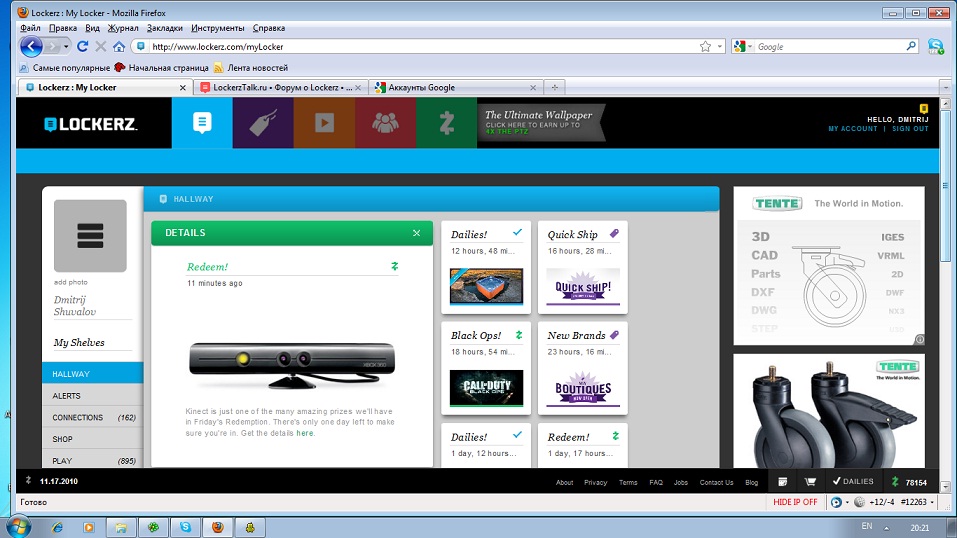Image resolution: width=957 pixels, height=538 pixels.
Task: Open the Black Ops! card
Action: click(486, 368)
